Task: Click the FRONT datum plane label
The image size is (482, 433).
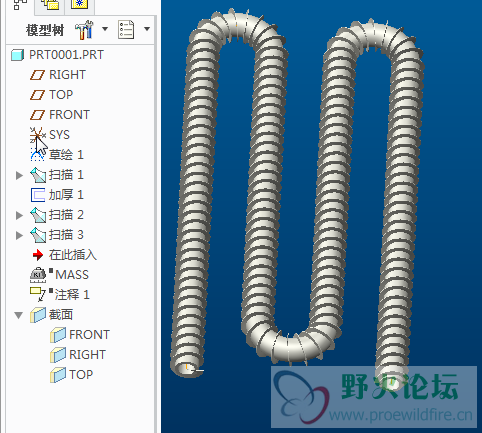Action: [x=69, y=115]
